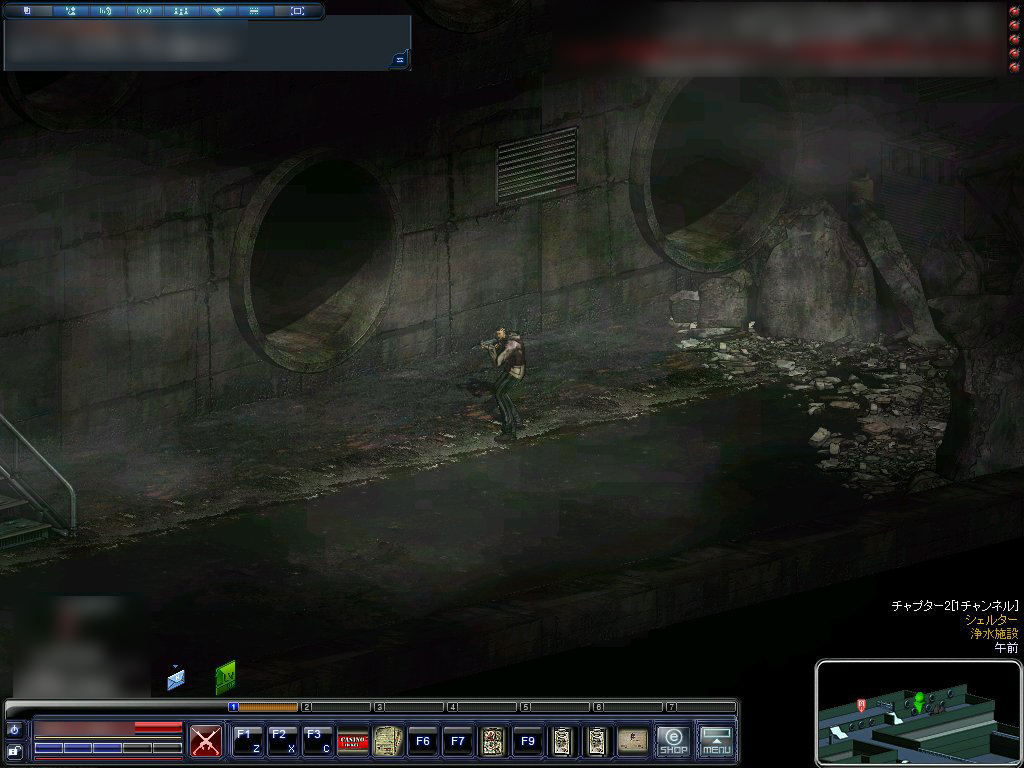
Task: Switch to quick slot bar 5 tab
Action: [556, 707]
